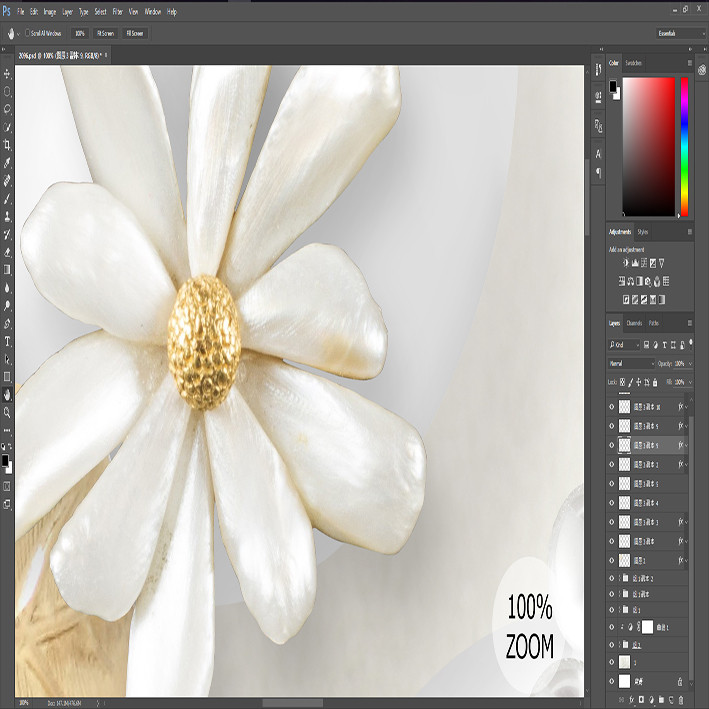Select the Gradient tool
Screen dimensions: 709x709
tap(7, 270)
